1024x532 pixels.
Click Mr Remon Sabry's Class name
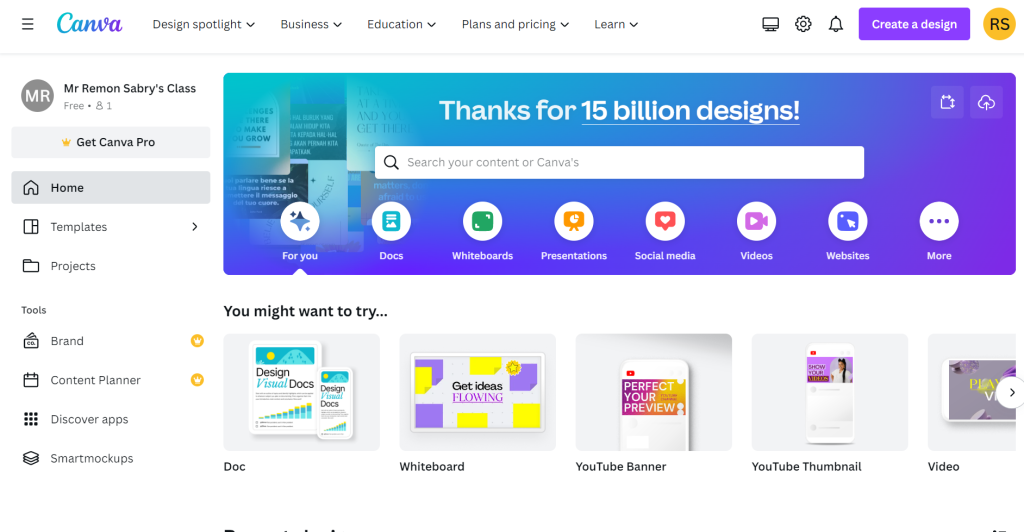pos(129,88)
